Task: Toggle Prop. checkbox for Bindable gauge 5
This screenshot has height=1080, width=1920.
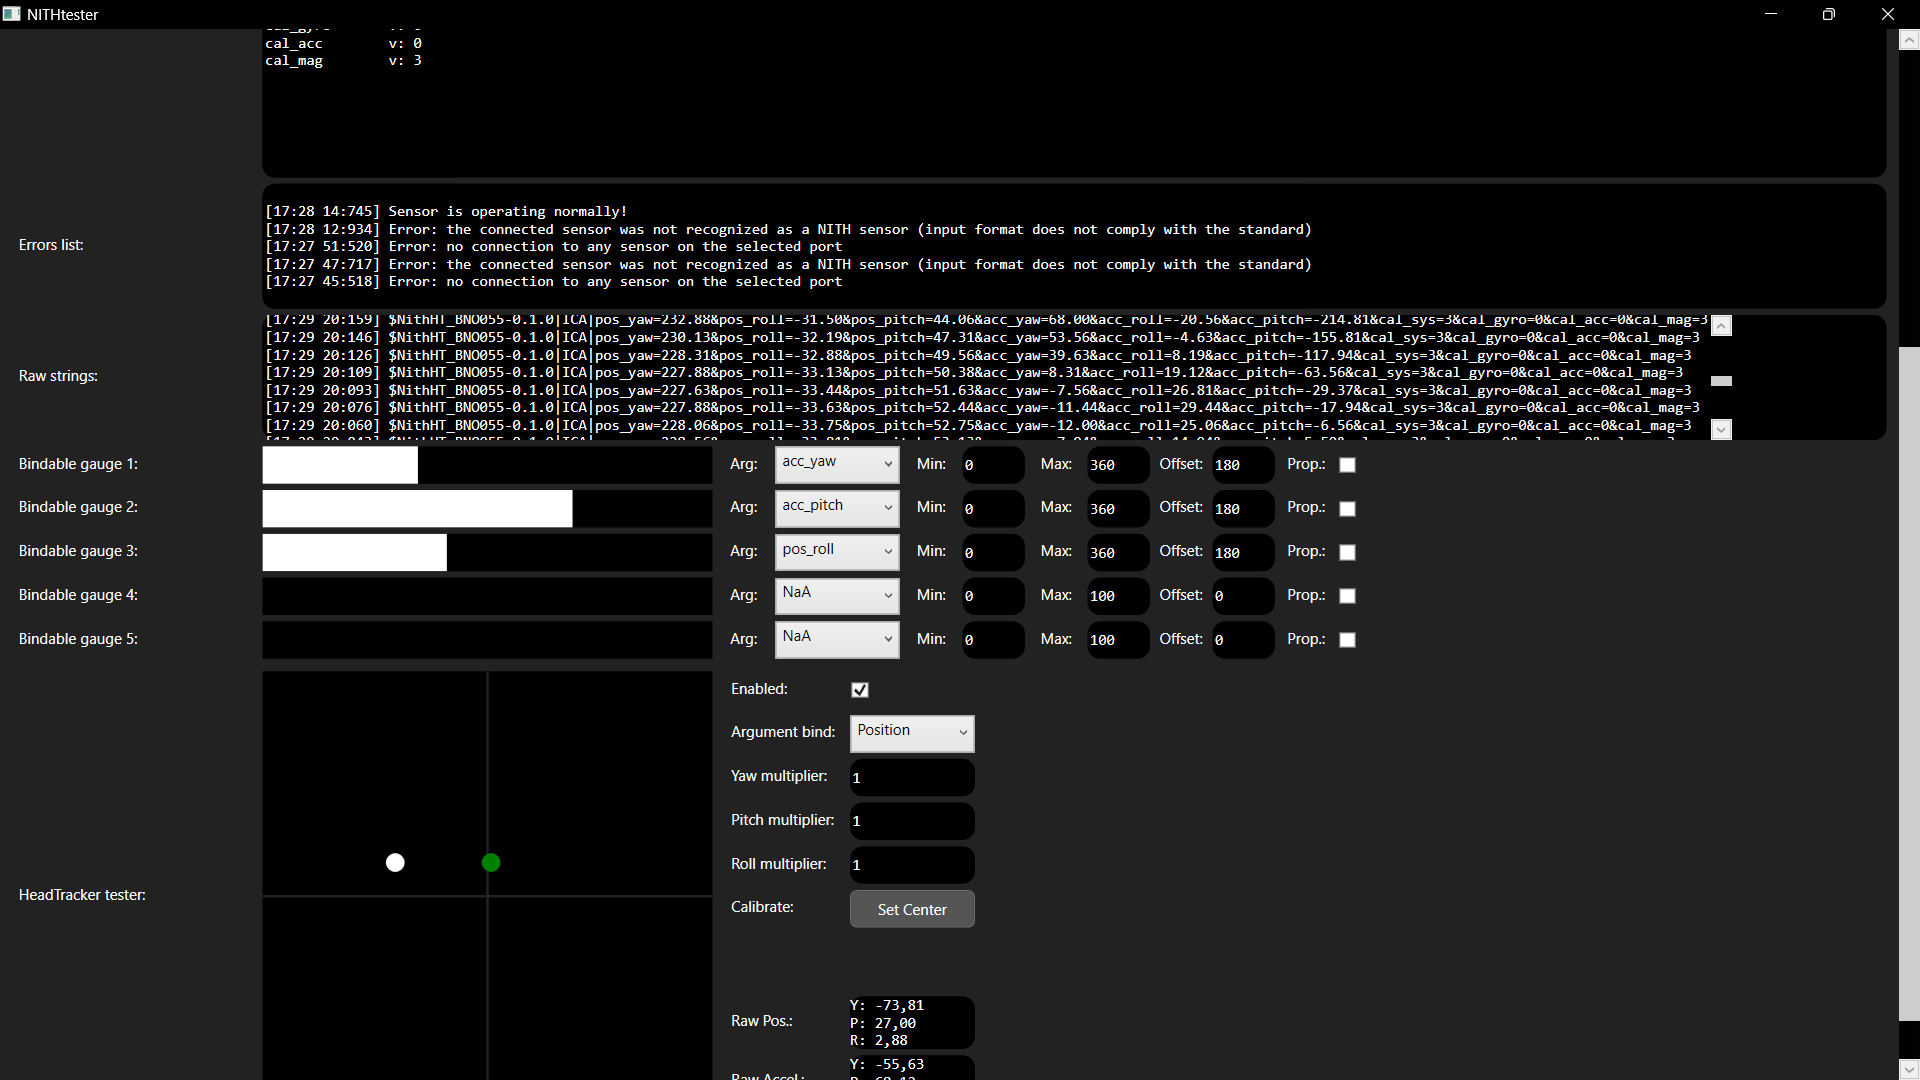Action: click(x=1347, y=640)
